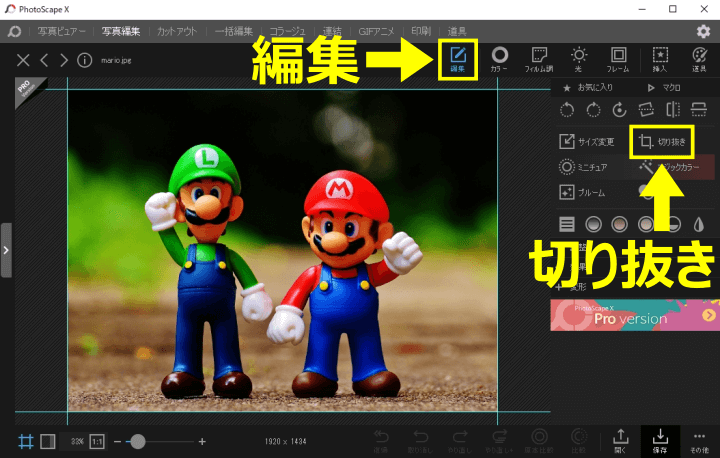
Task: Choose the 切り抜き crop tool
Action: [662, 141]
